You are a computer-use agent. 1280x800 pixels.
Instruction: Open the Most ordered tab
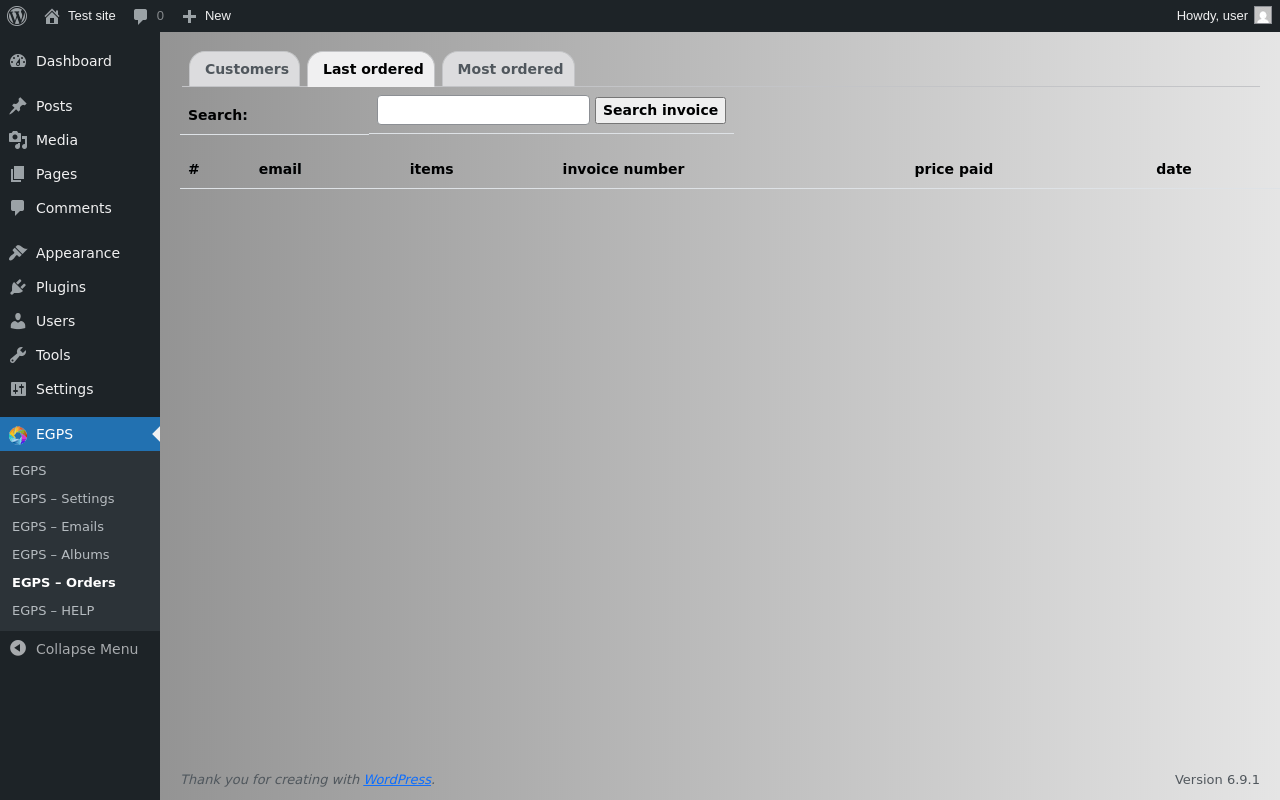click(509, 69)
